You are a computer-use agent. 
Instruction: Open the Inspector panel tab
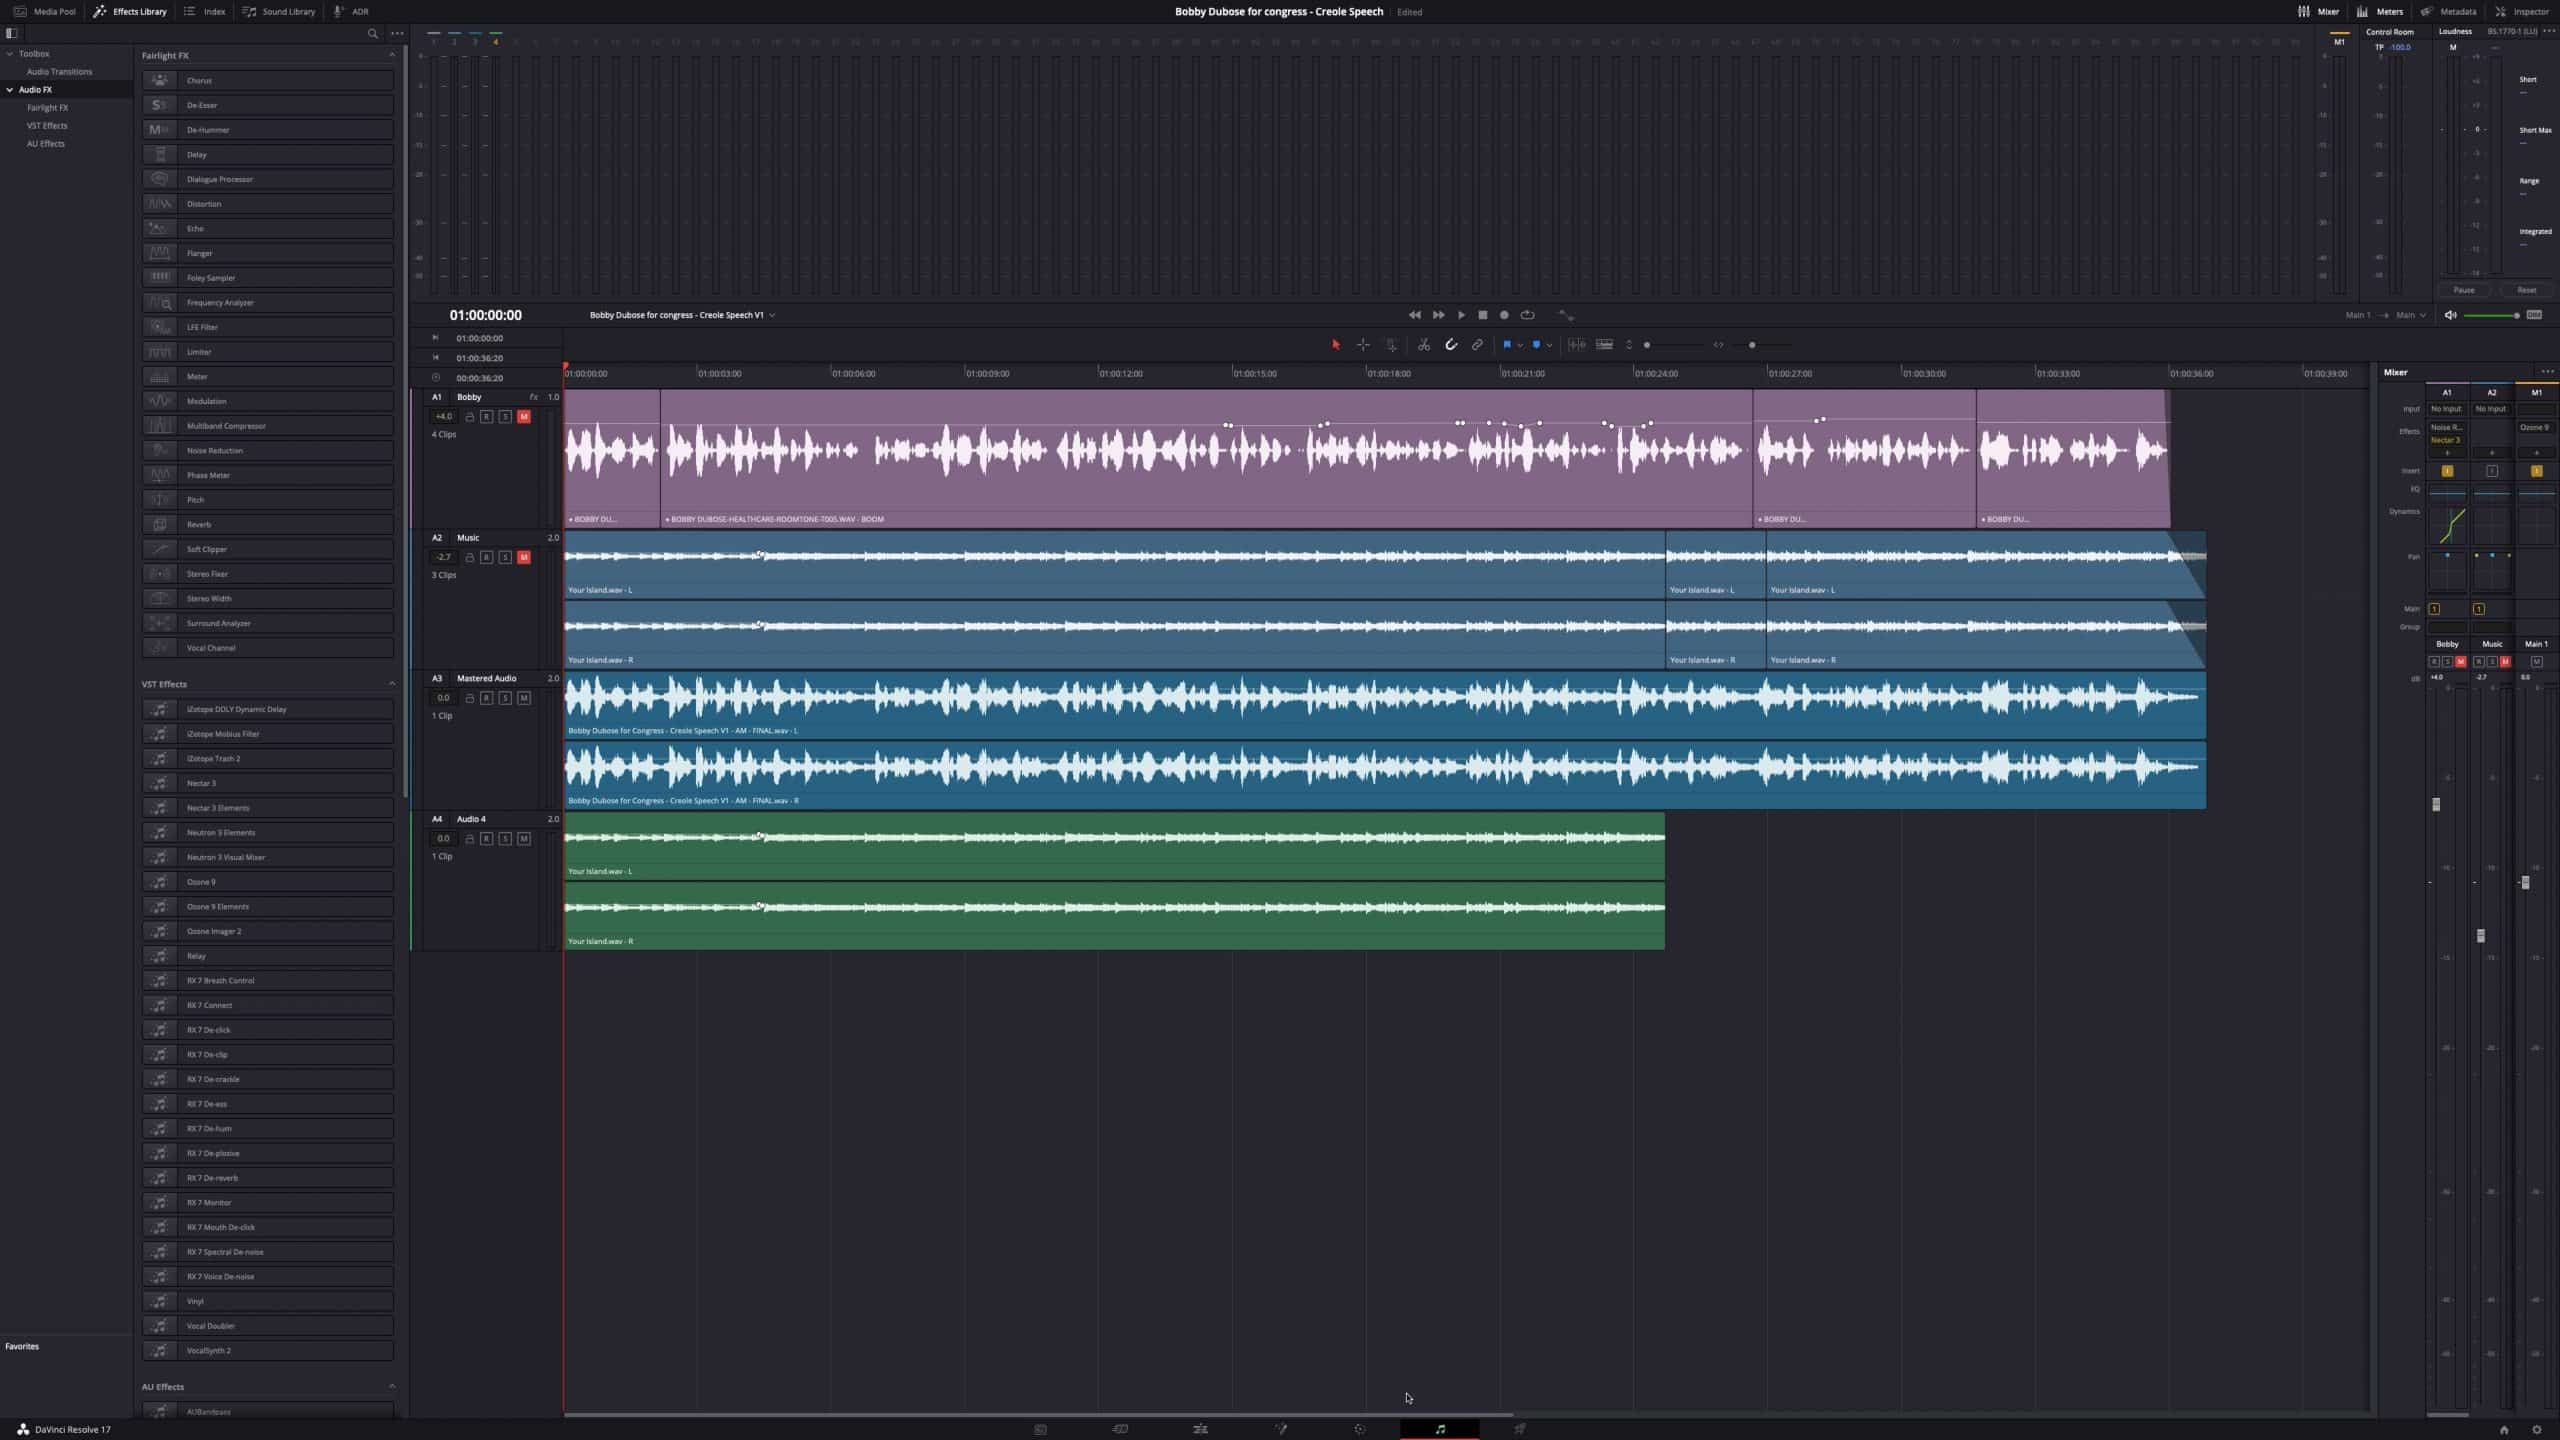point(2522,12)
